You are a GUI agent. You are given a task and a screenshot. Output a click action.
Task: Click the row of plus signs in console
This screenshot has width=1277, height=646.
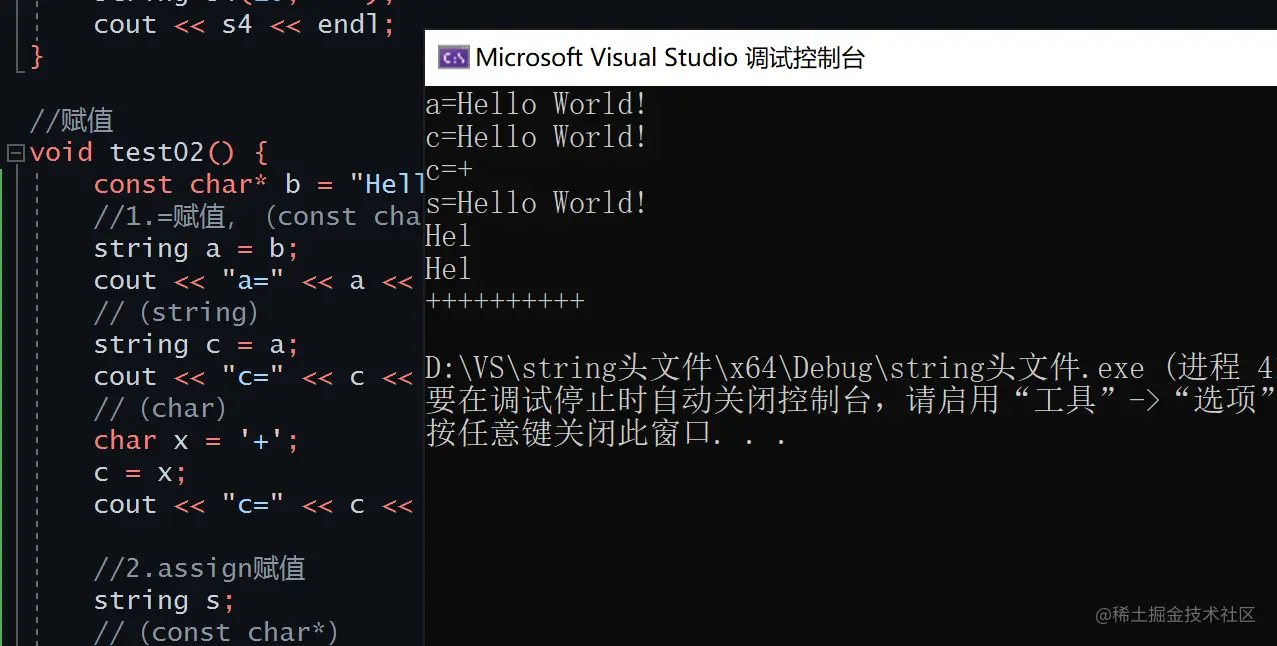[x=505, y=301]
